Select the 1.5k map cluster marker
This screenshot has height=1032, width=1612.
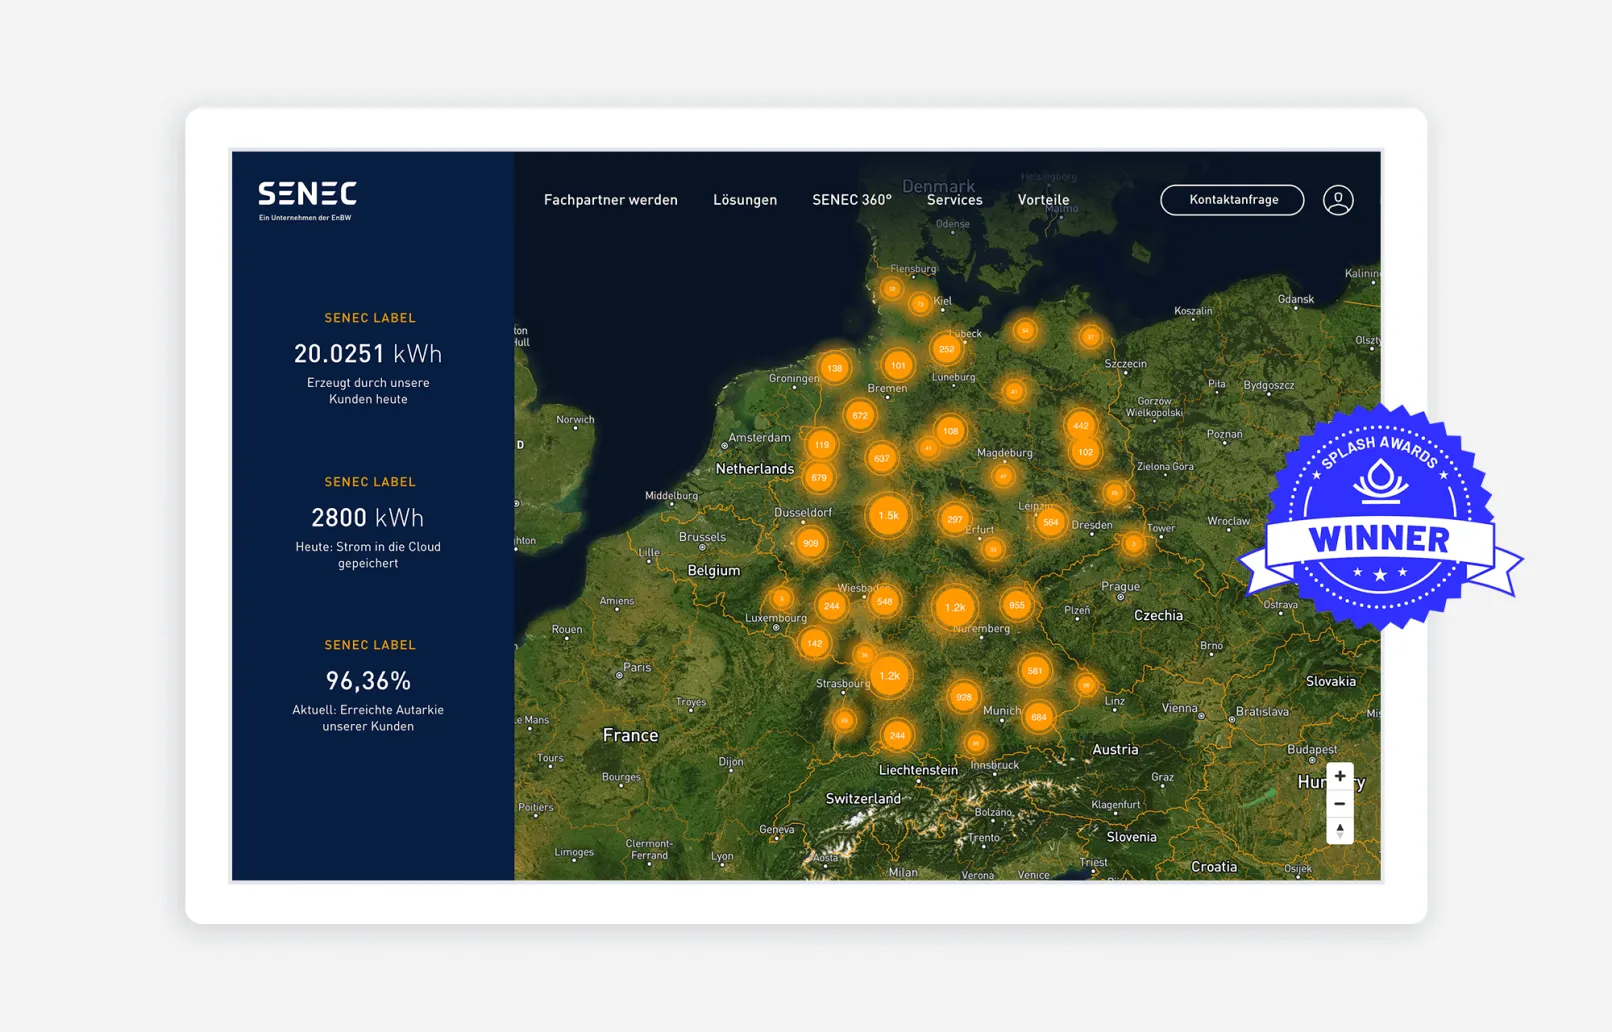(888, 516)
